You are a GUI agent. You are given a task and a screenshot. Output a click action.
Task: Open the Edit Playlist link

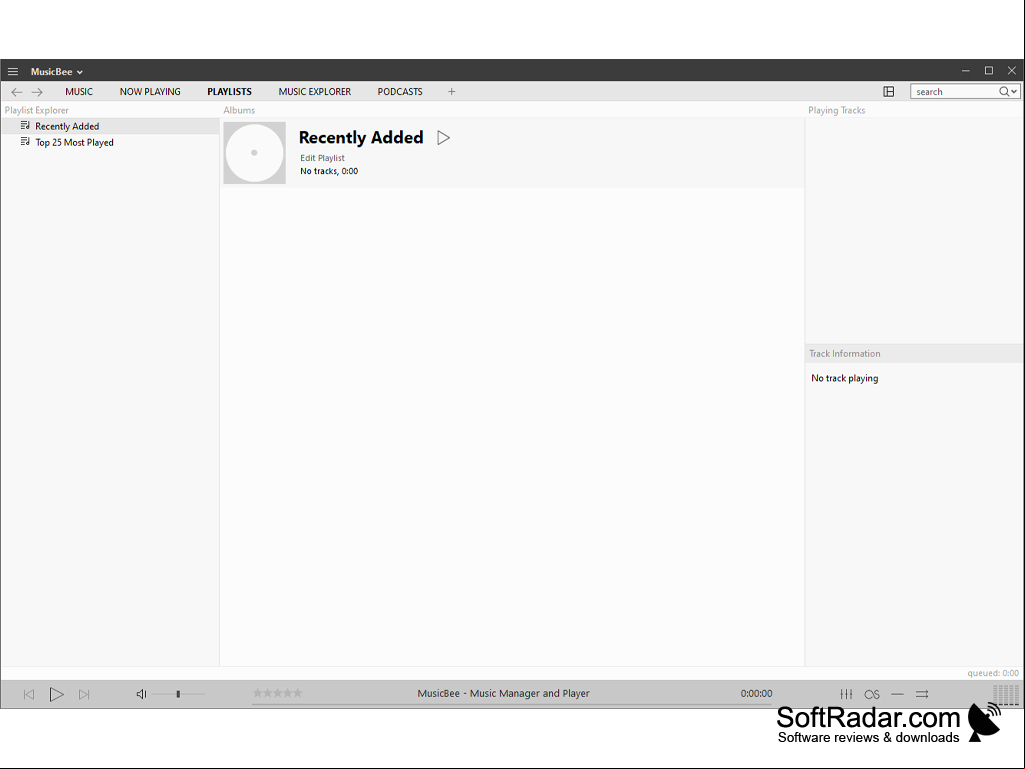click(x=322, y=158)
